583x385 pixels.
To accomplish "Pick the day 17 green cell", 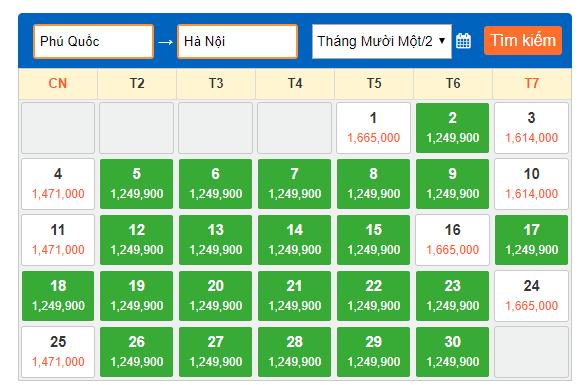I will point(531,240).
